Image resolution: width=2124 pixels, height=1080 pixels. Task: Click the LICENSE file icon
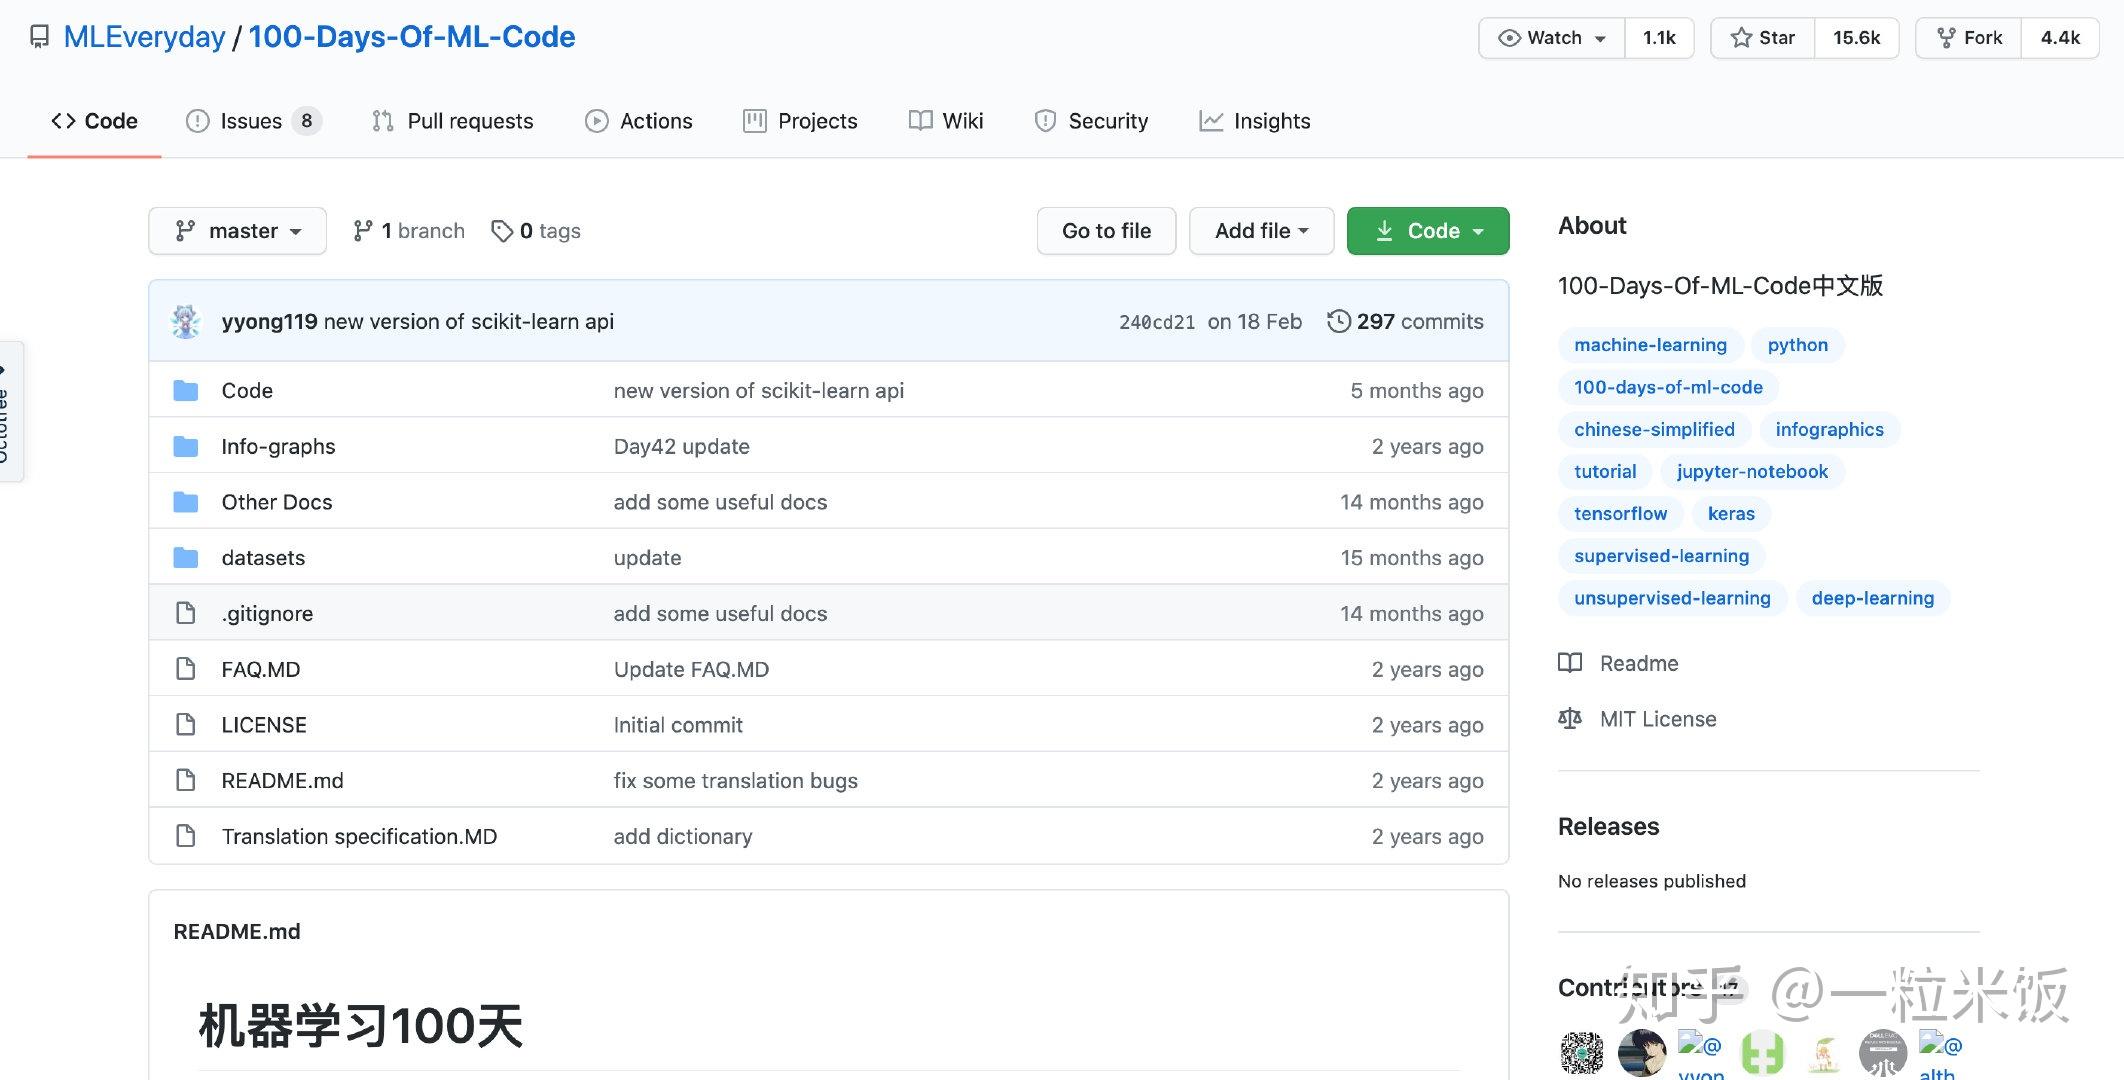pyautogui.click(x=186, y=725)
